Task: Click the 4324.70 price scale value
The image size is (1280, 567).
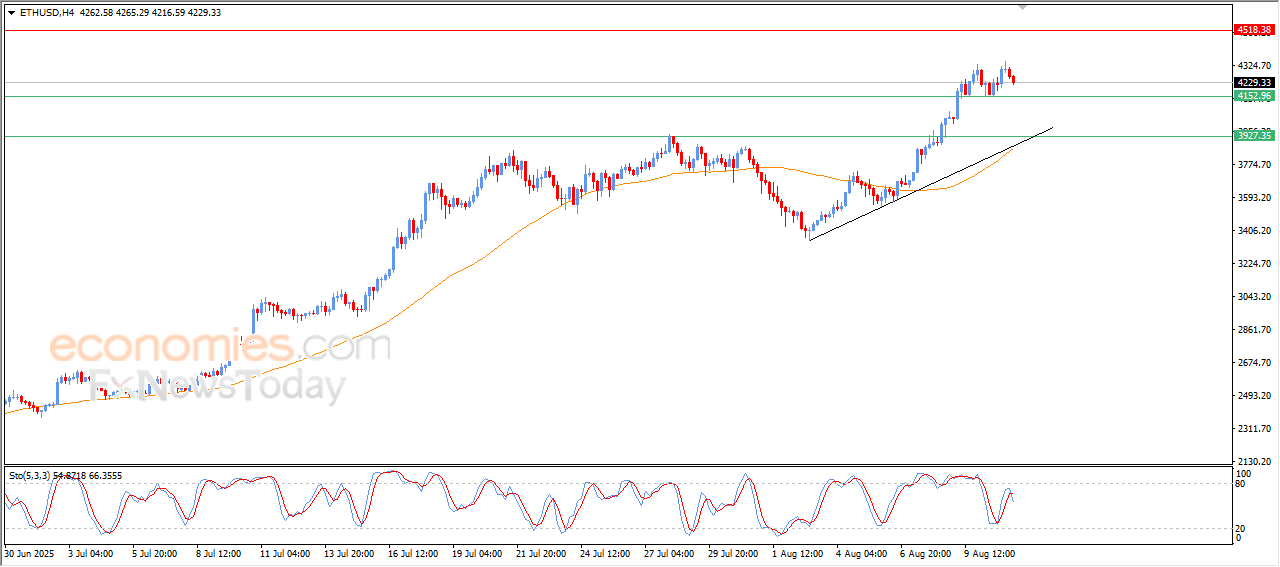Action: pos(1254,65)
